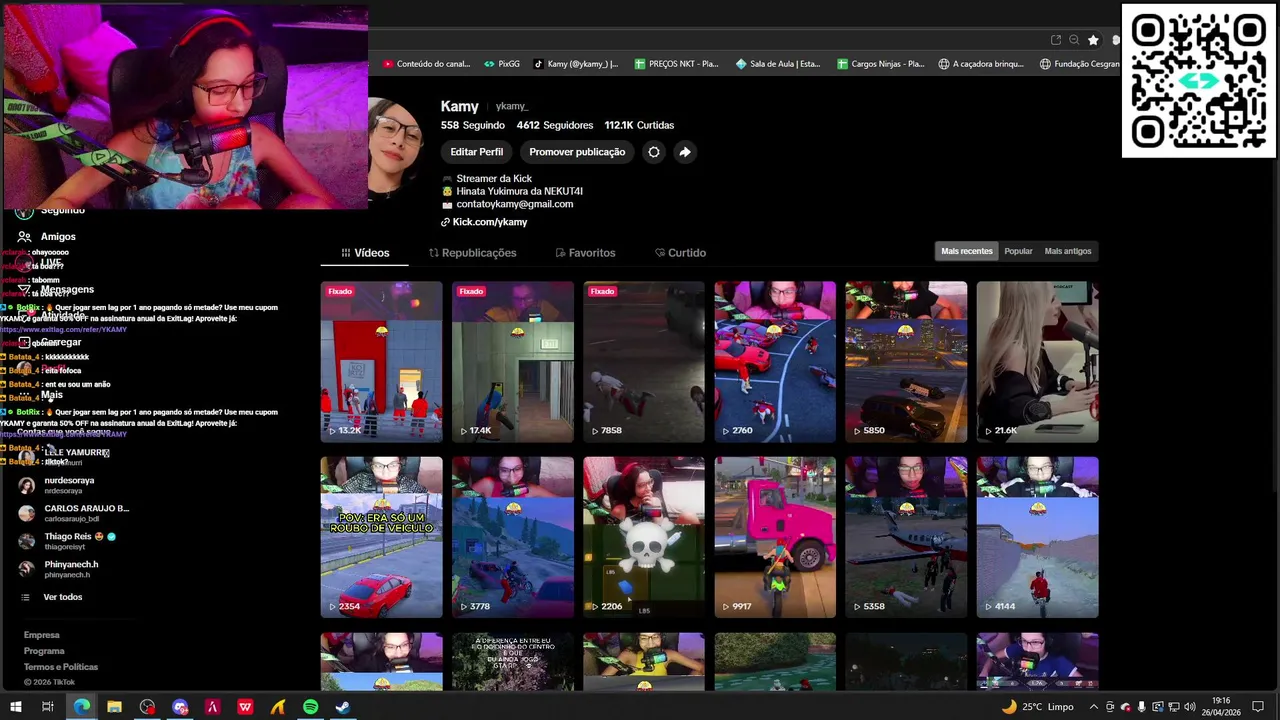Viewport: 1280px width, 720px height.
Task: Open video with 5850 views
Action: coord(906,362)
